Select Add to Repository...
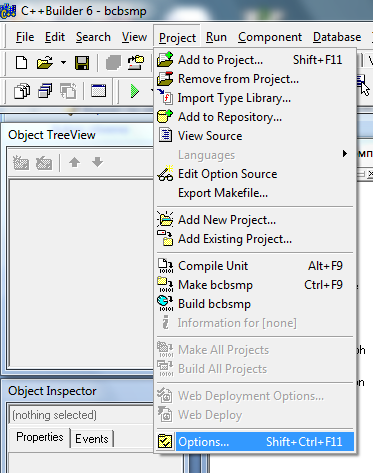Screen dimensions: 373x473 [x=255, y=117]
